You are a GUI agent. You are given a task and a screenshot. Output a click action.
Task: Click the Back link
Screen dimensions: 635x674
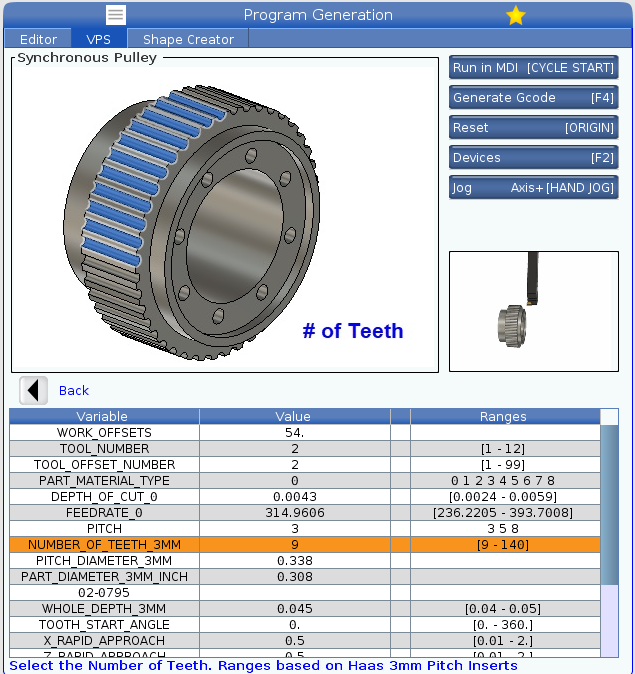74,390
